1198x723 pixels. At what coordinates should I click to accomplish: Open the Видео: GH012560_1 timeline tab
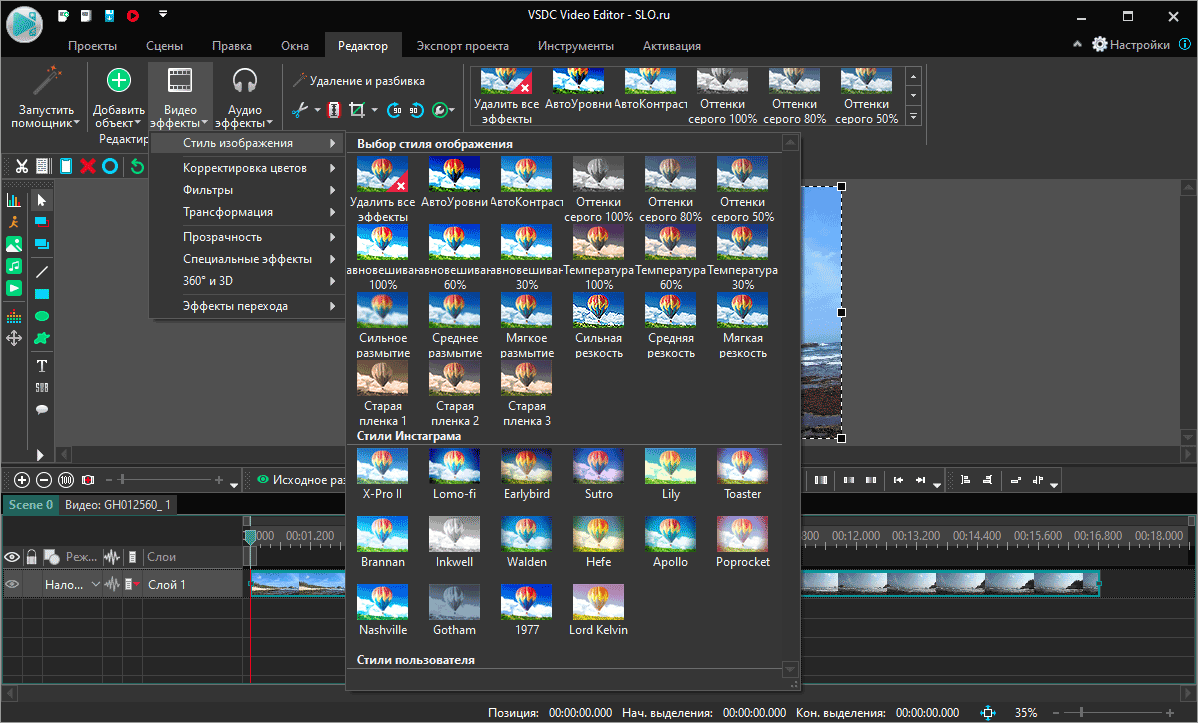(x=118, y=504)
